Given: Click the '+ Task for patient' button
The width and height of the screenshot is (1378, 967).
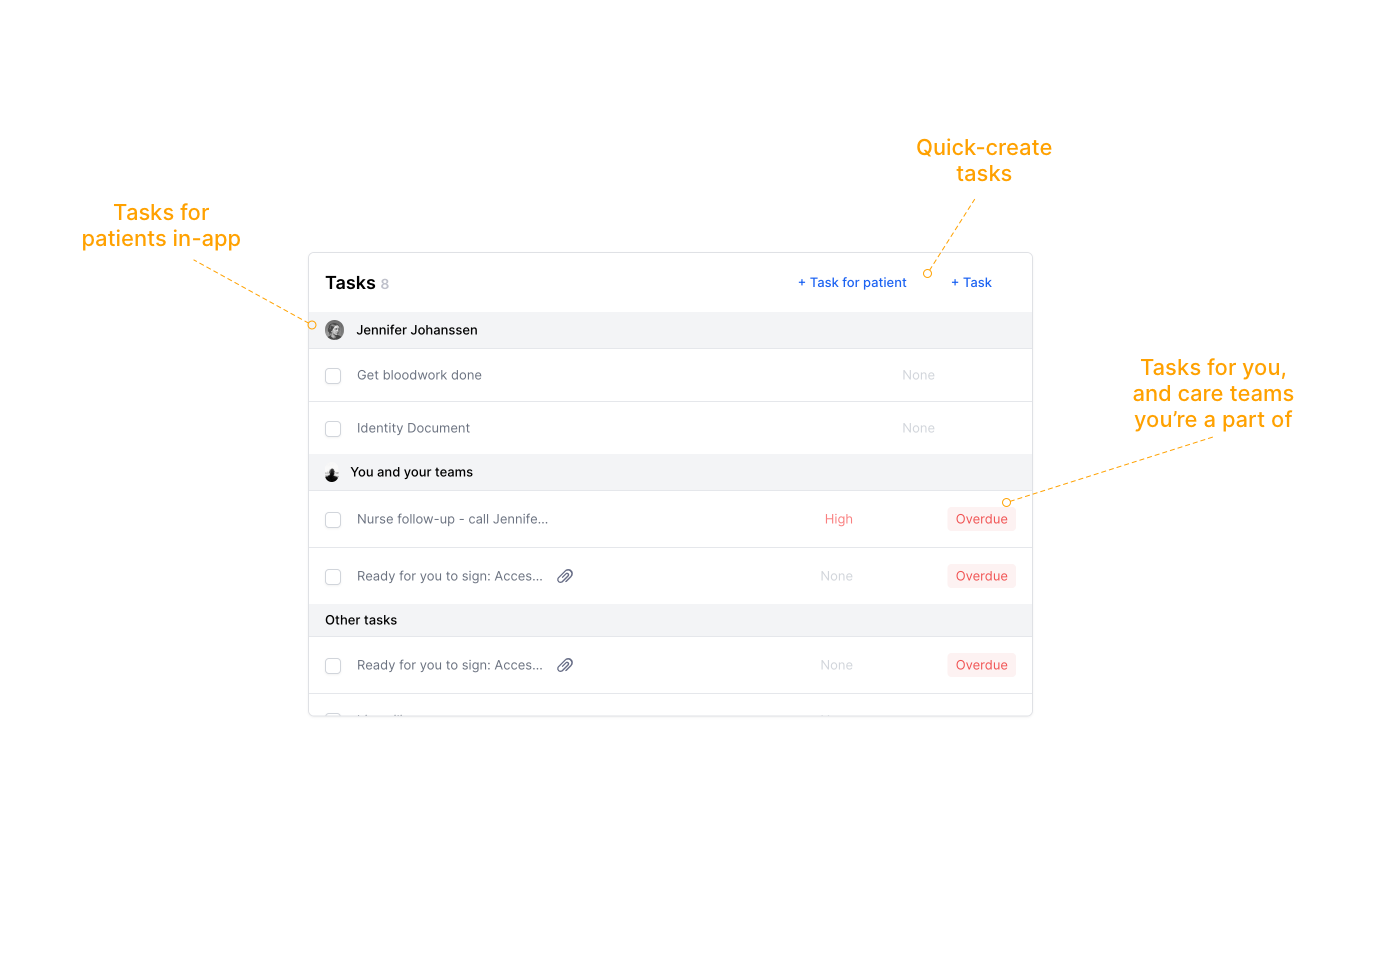Looking at the screenshot, I should [852, 283].
